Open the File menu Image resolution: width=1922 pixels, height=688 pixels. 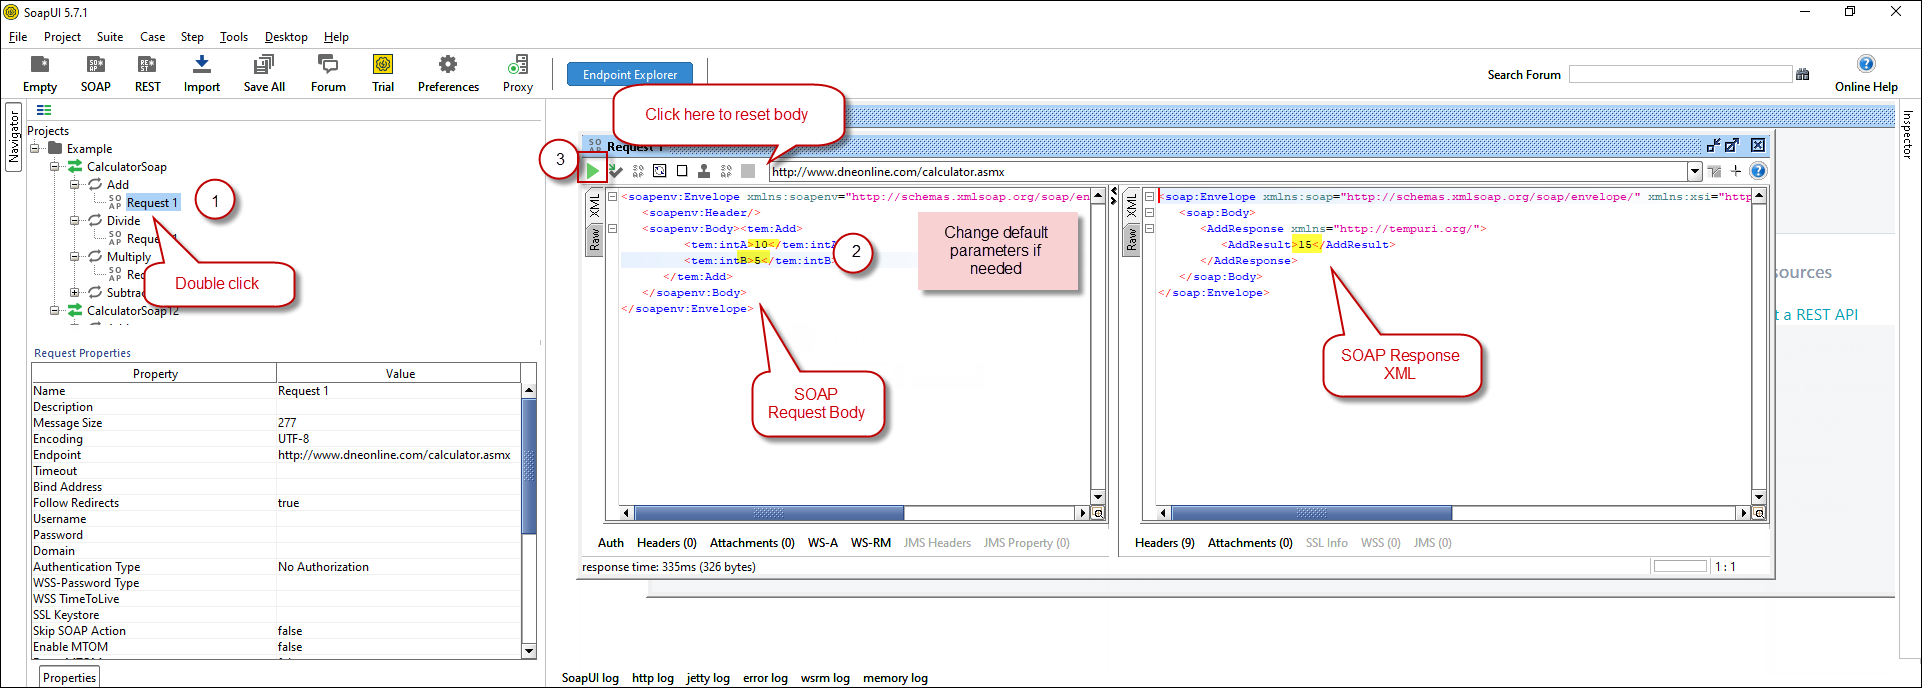point(18,37)
